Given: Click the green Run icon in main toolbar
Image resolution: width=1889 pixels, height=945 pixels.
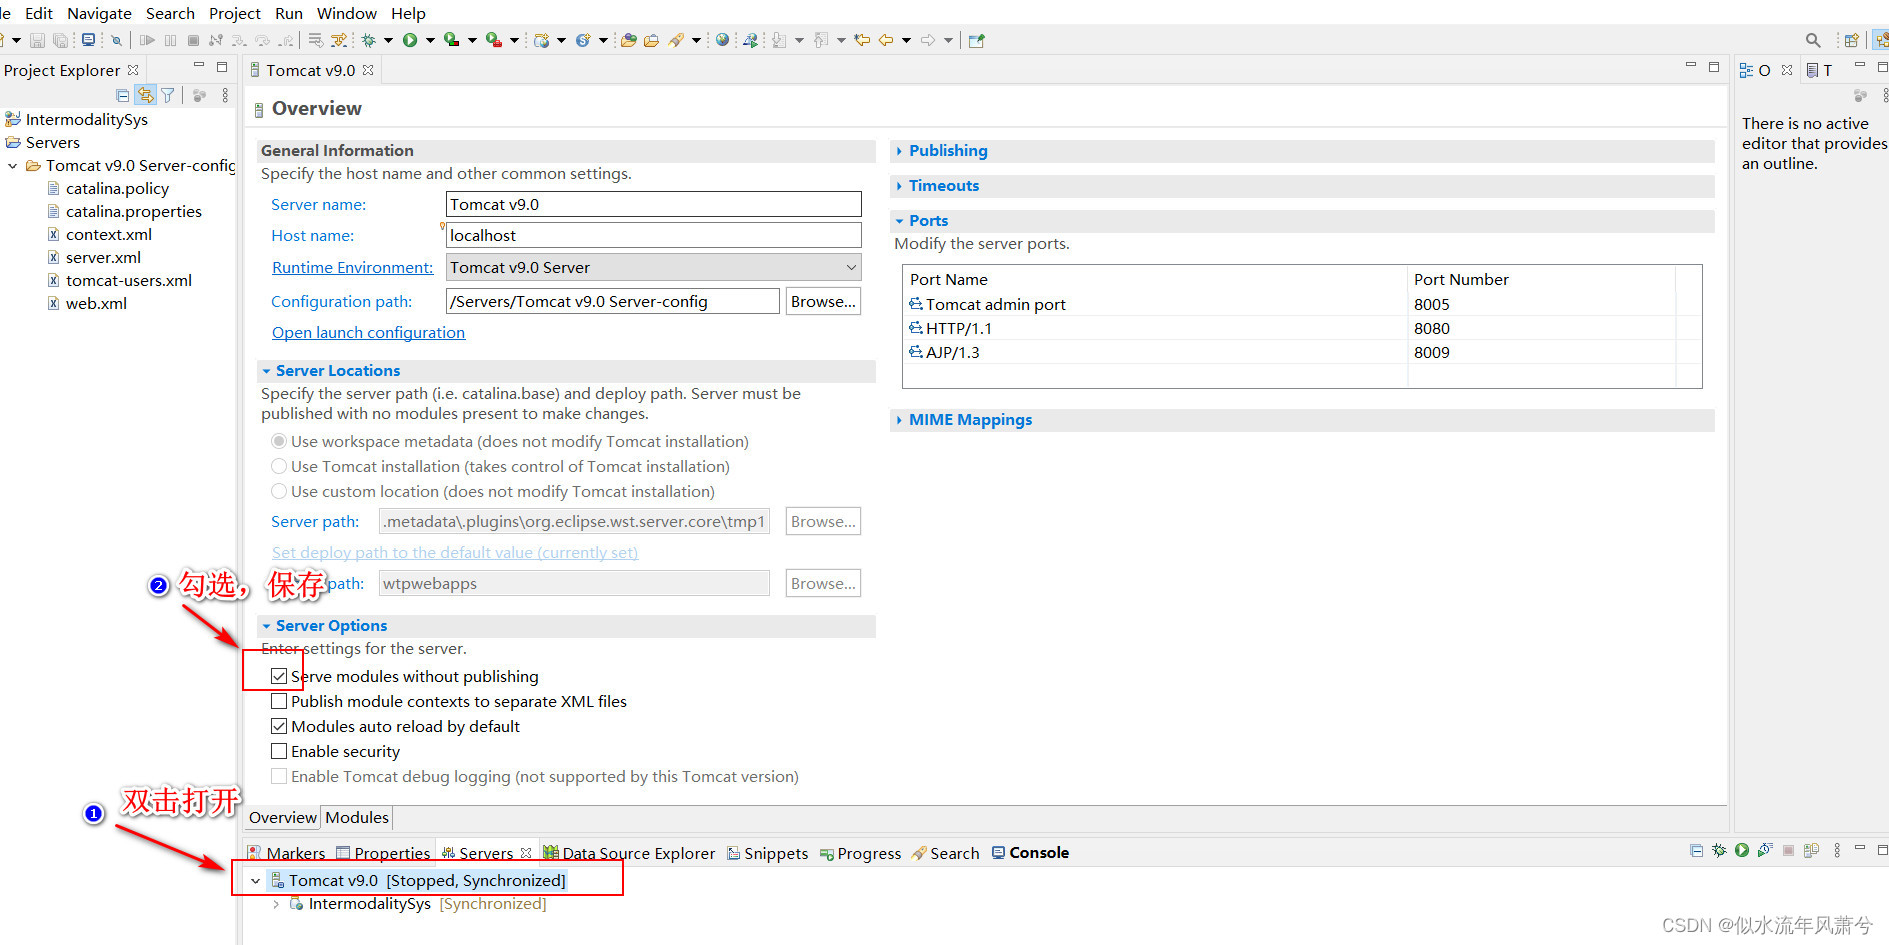Looking at the screenshot, I should click(x=410, y=40).
